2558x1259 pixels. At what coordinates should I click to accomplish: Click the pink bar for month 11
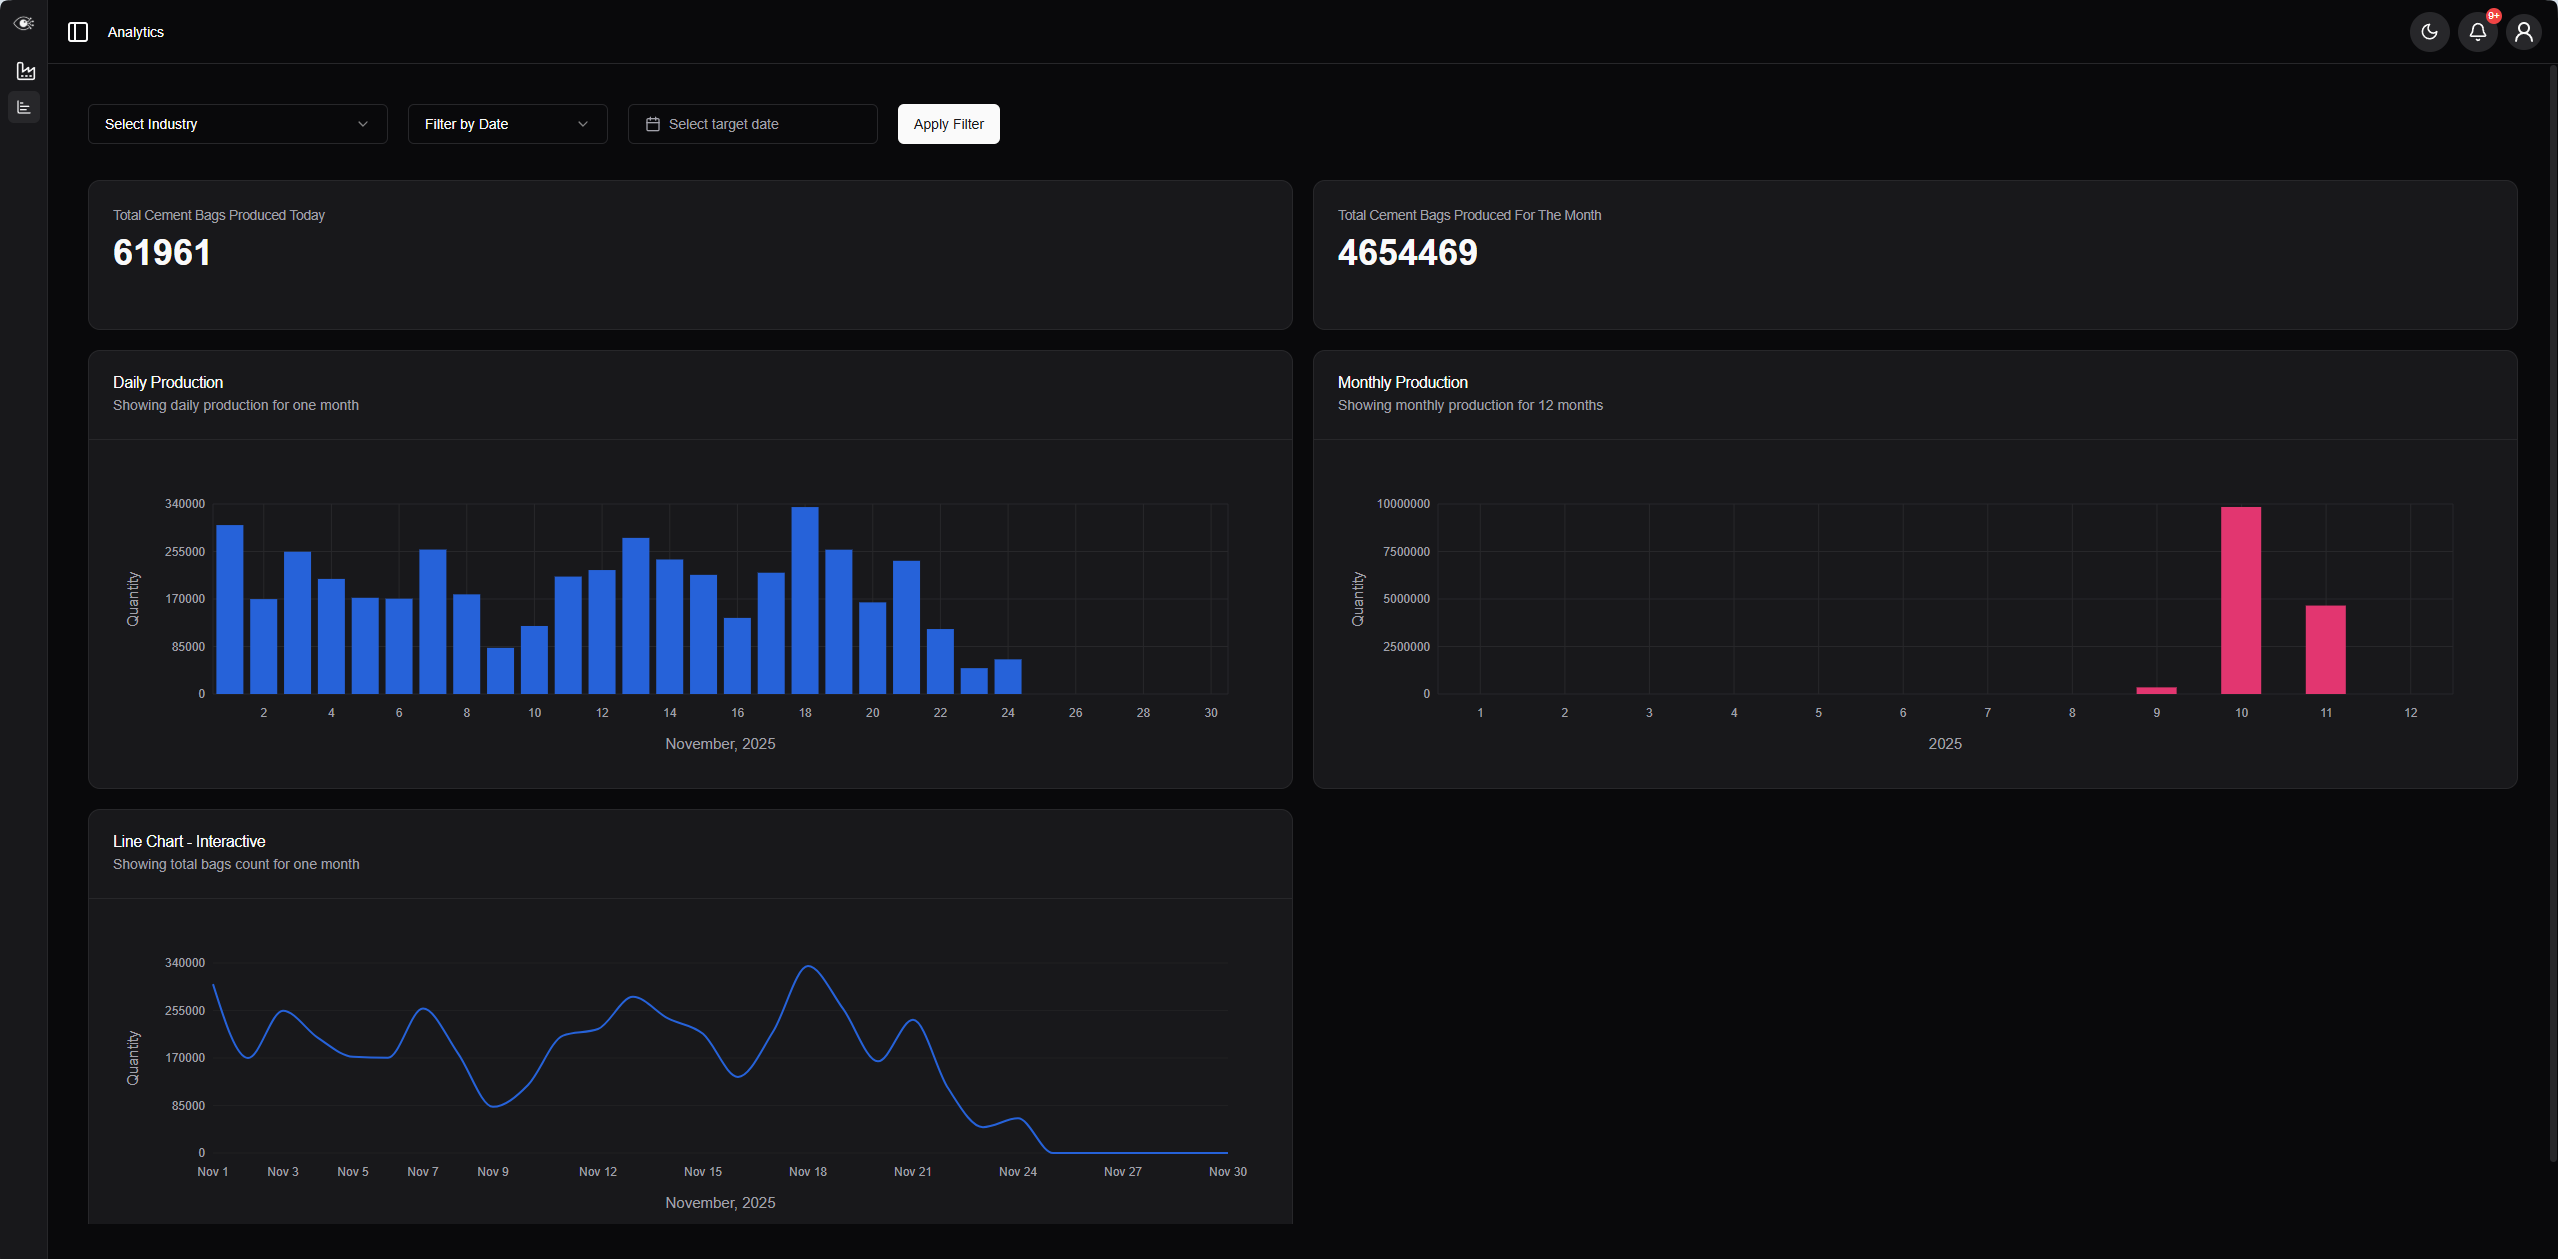click(x=2325, y=649)
